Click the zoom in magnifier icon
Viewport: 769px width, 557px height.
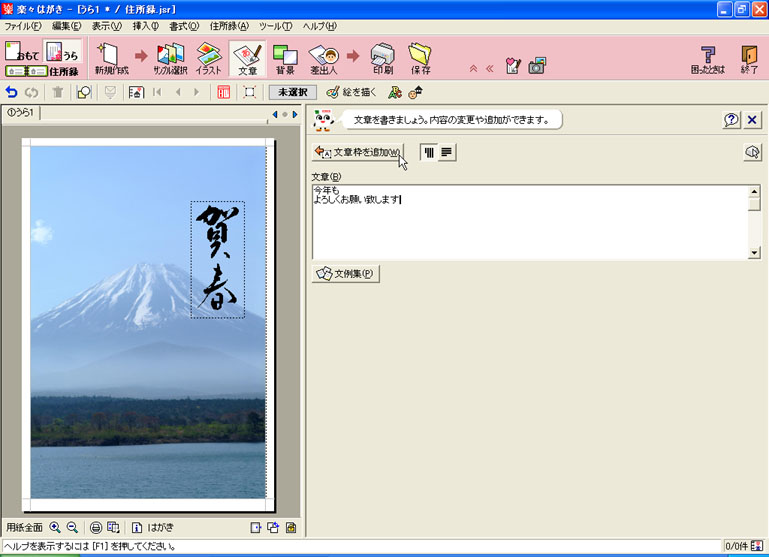pyautogui.click(x=55, y=527)
